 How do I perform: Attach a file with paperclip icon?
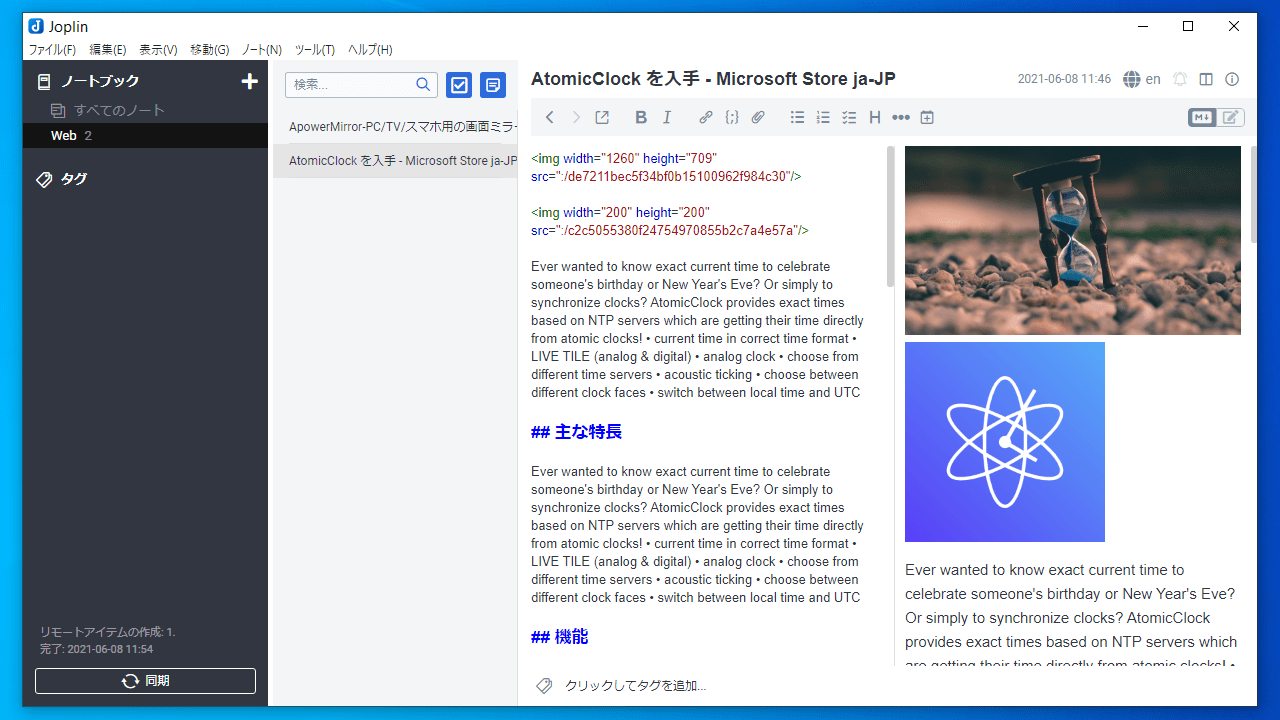758,118
